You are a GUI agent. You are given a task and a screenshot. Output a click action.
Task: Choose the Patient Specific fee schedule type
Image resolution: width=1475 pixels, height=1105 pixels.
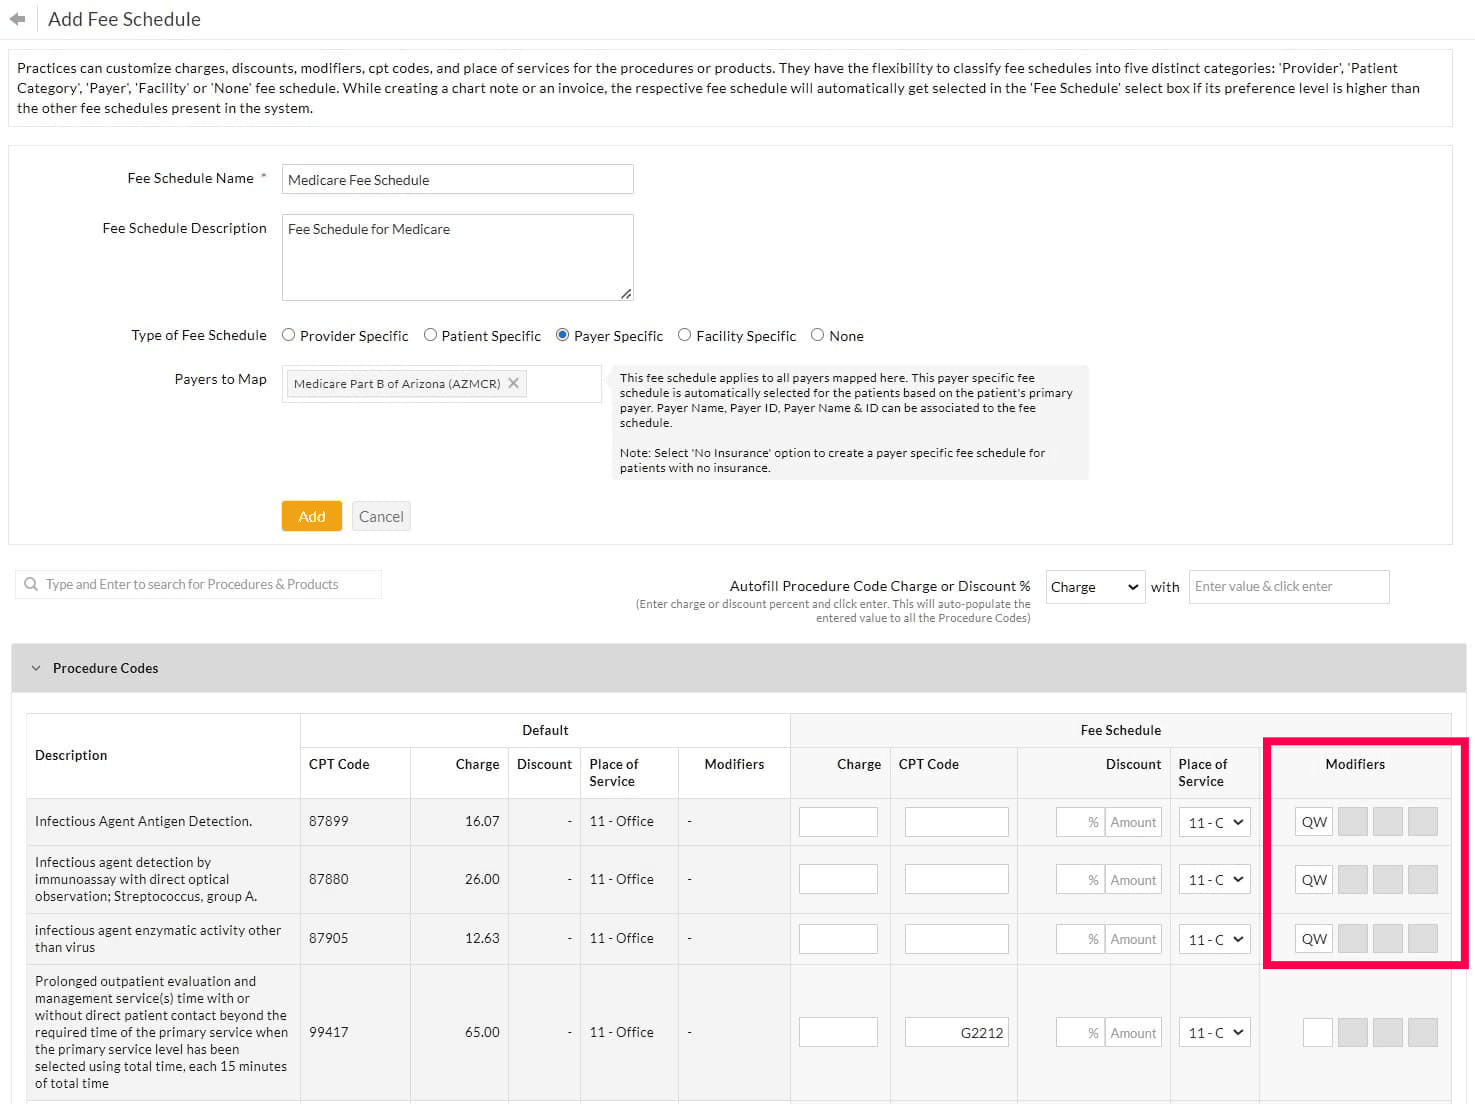[x=430, y=335]
